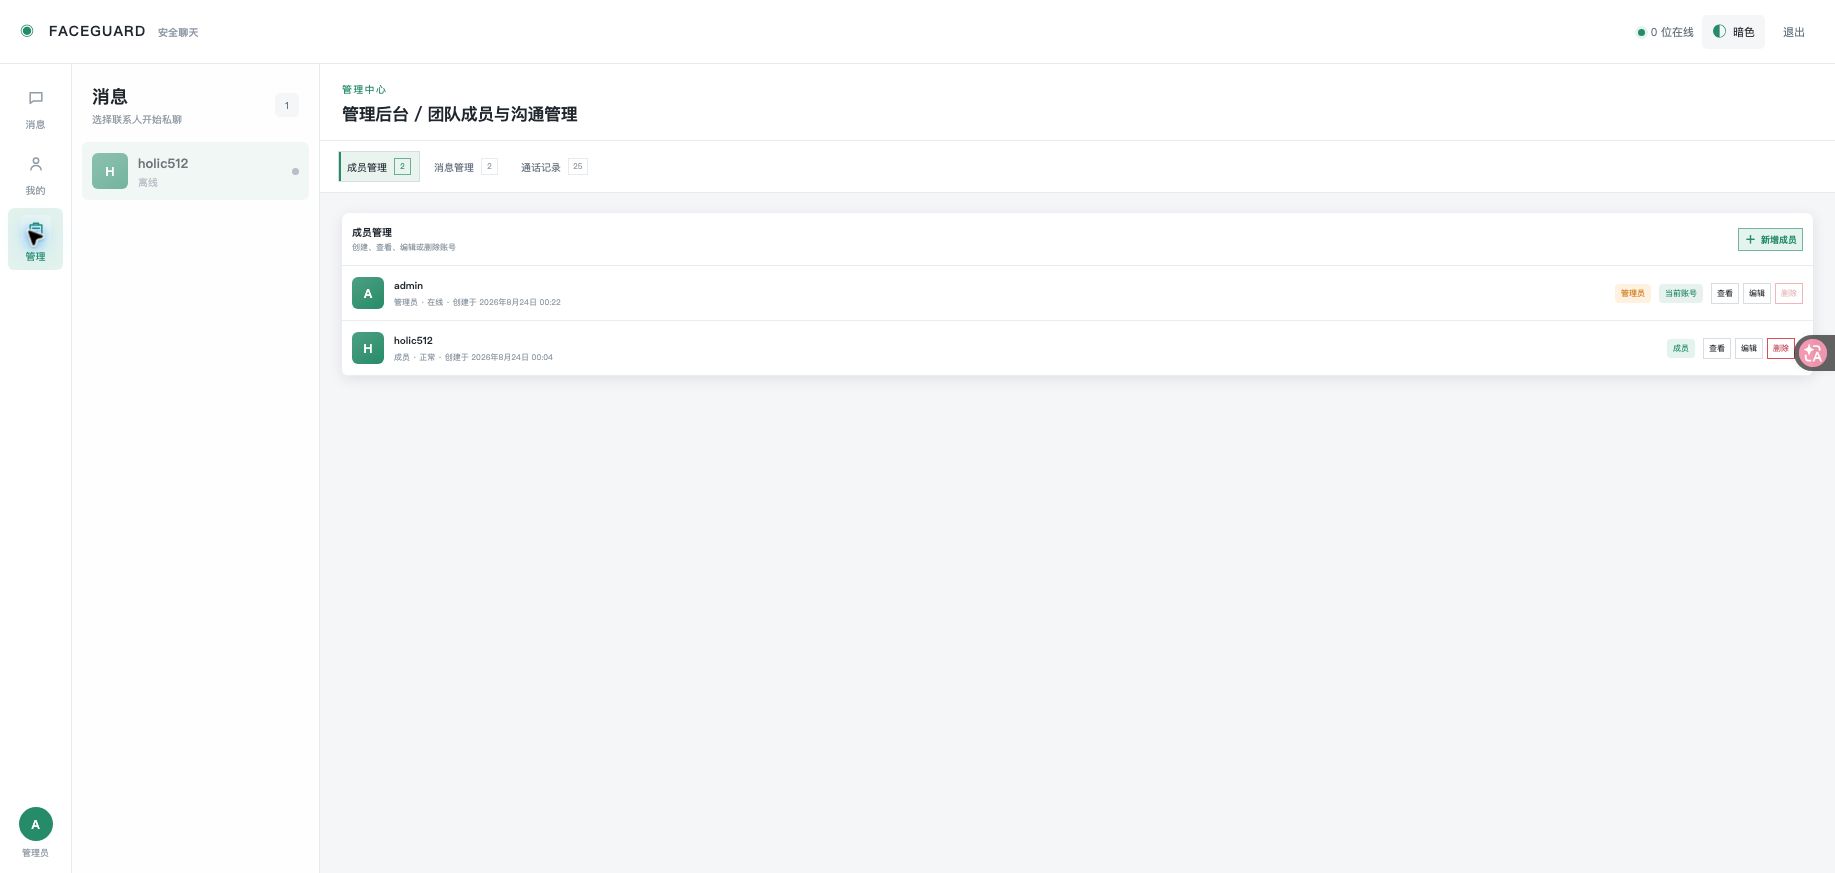This screenshot has height=873, width=1835.
Task: Click 查看 for holic512 member
Action: pos(1716,348)
